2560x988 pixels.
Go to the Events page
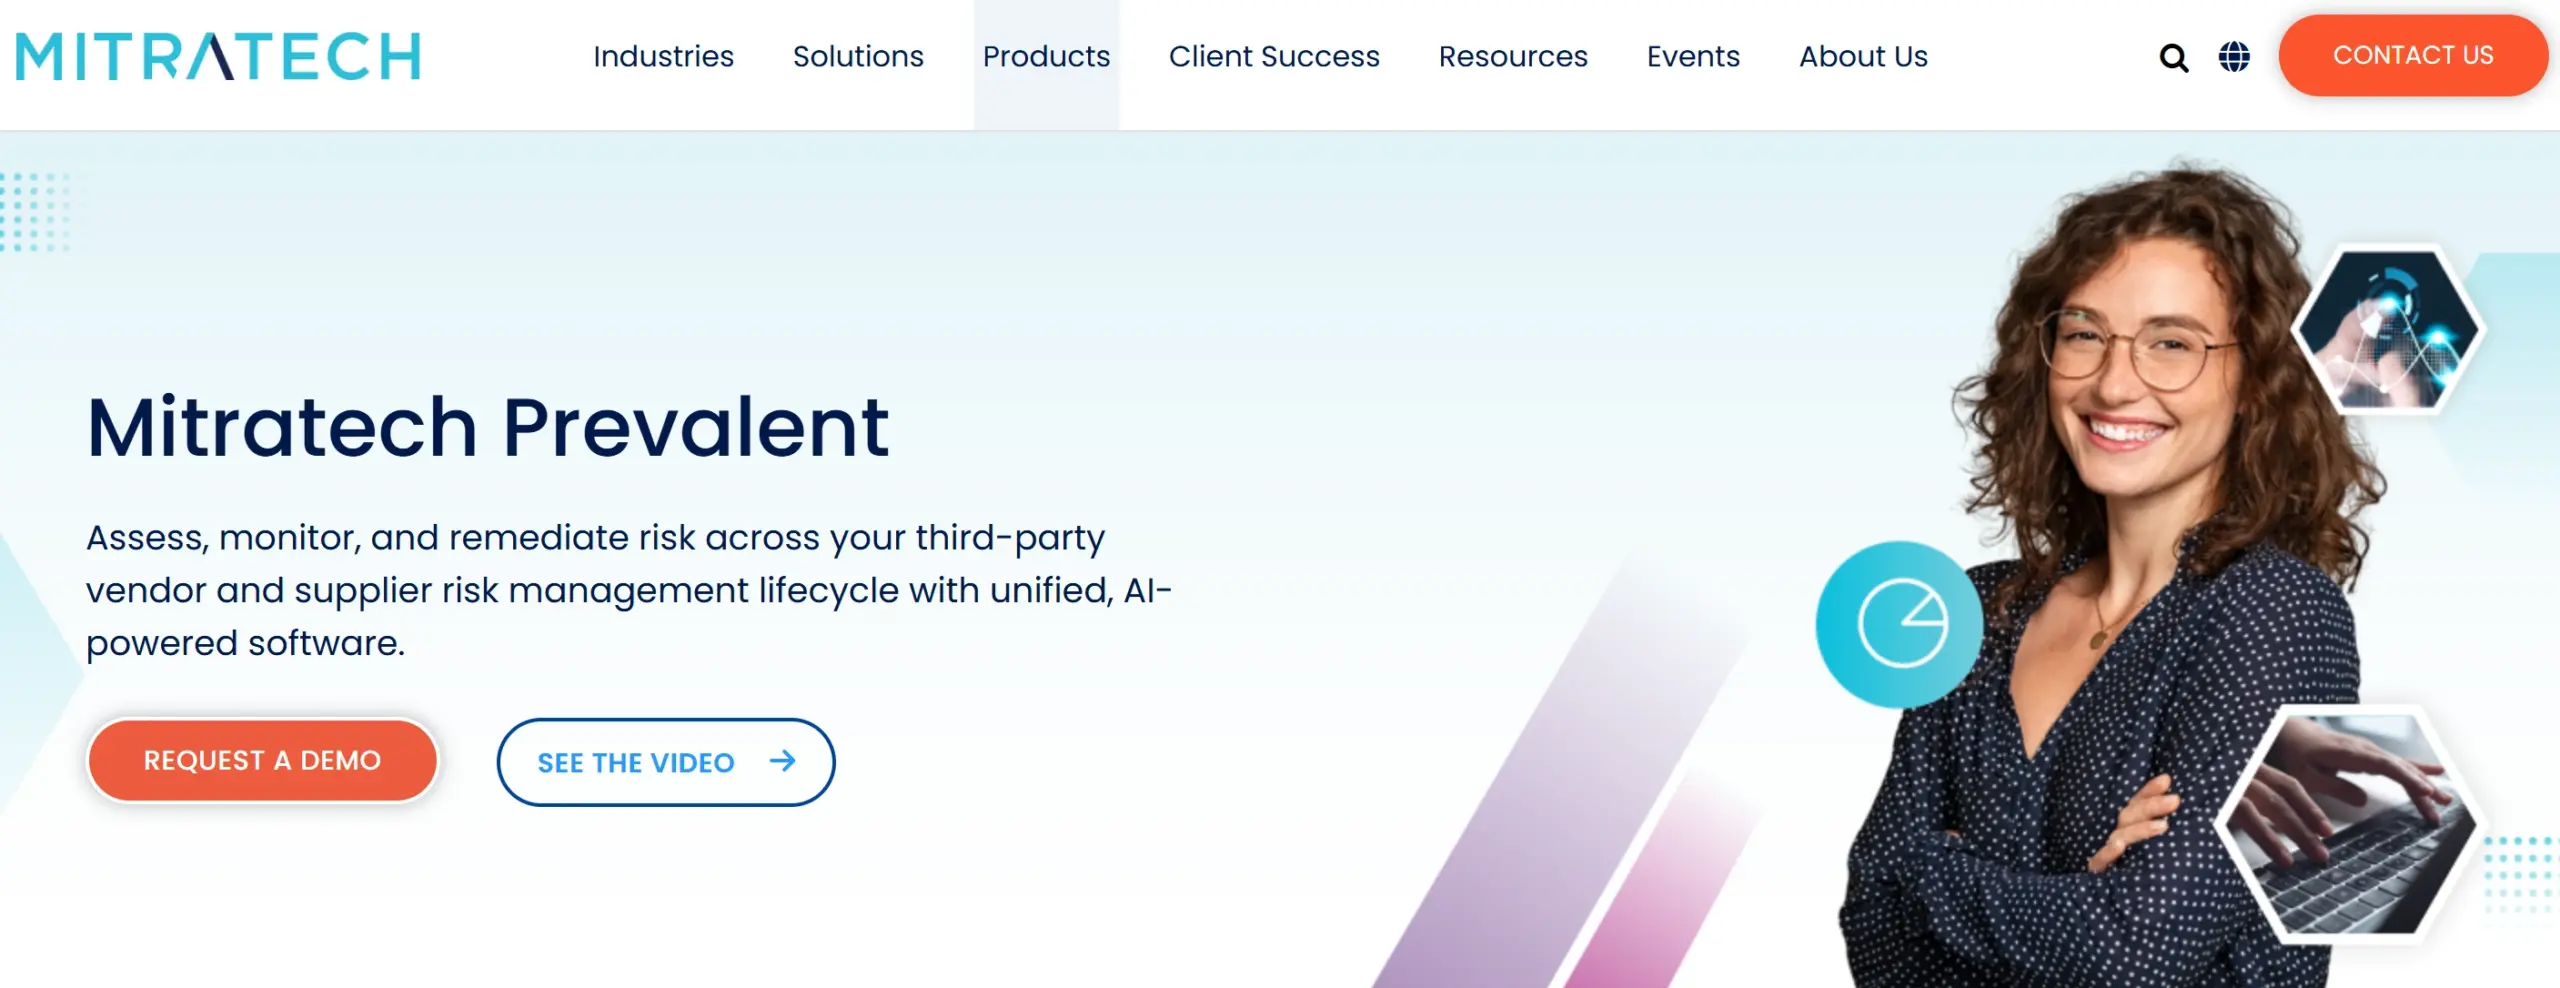[1693, 57]
